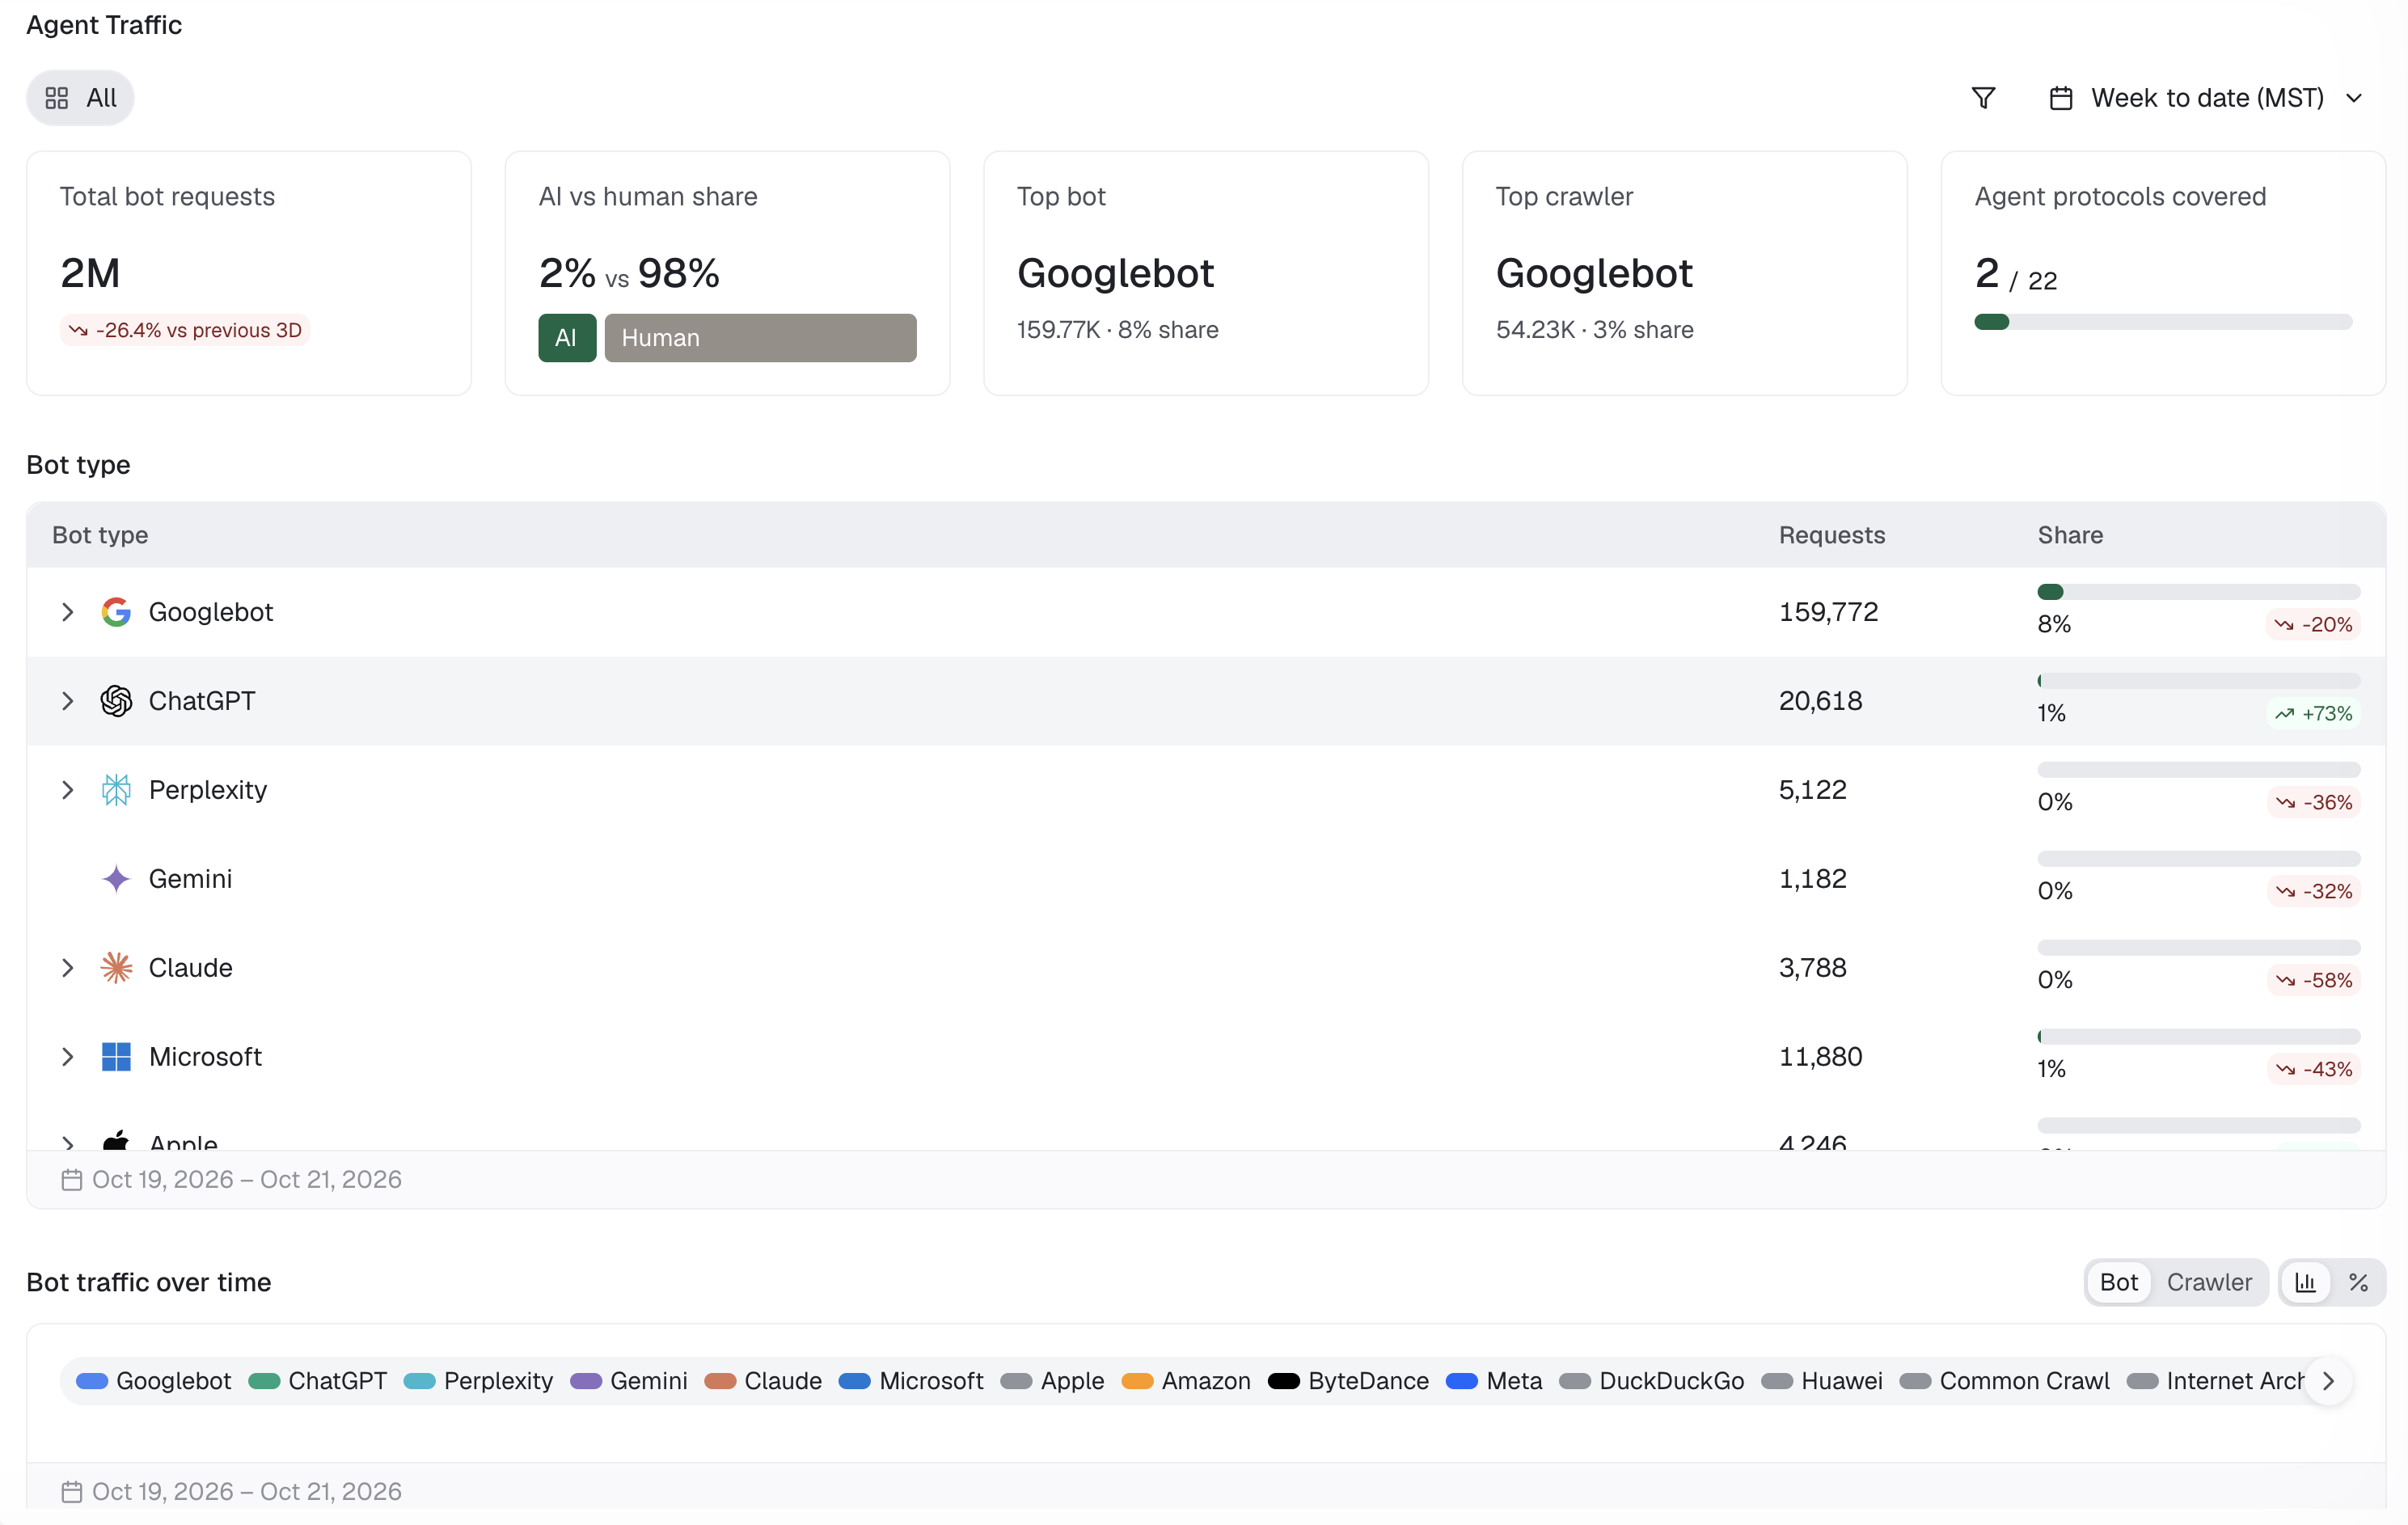The image size is (2408, 1525).
Task: Toggle chart to percentage mode
Action: coord(2358,1282)
